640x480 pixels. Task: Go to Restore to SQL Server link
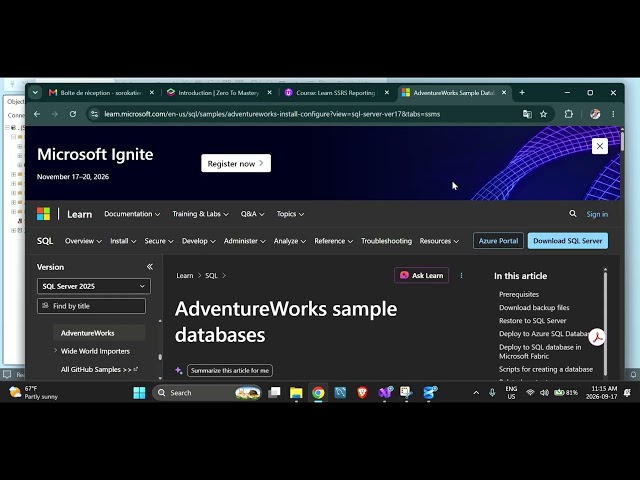coord(532,320)
